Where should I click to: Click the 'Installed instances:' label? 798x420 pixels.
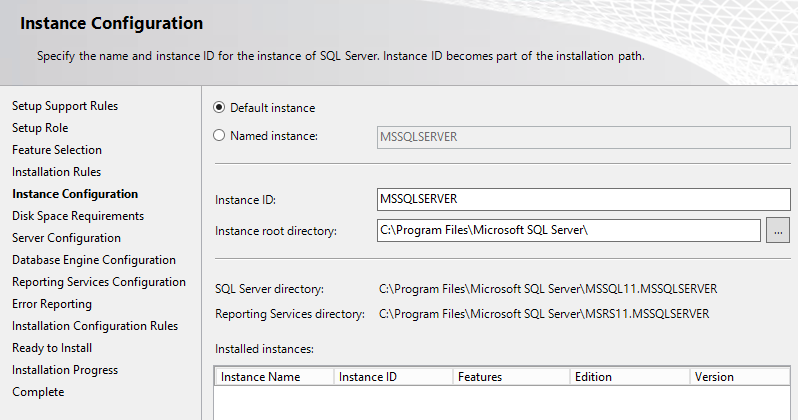click(264, 349)
